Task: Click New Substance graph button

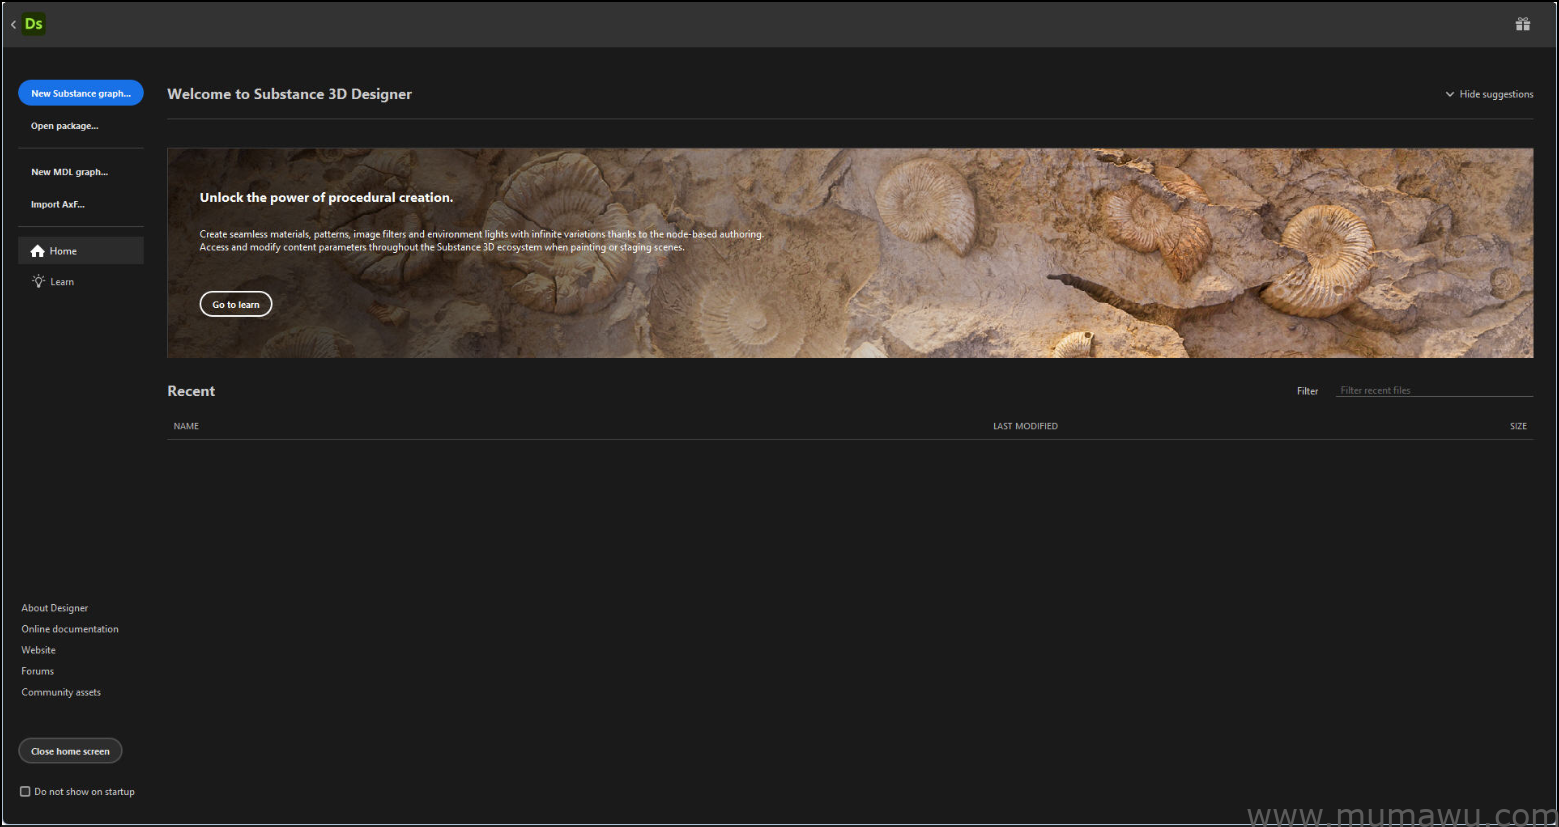Action: click(x=81, y=93)
